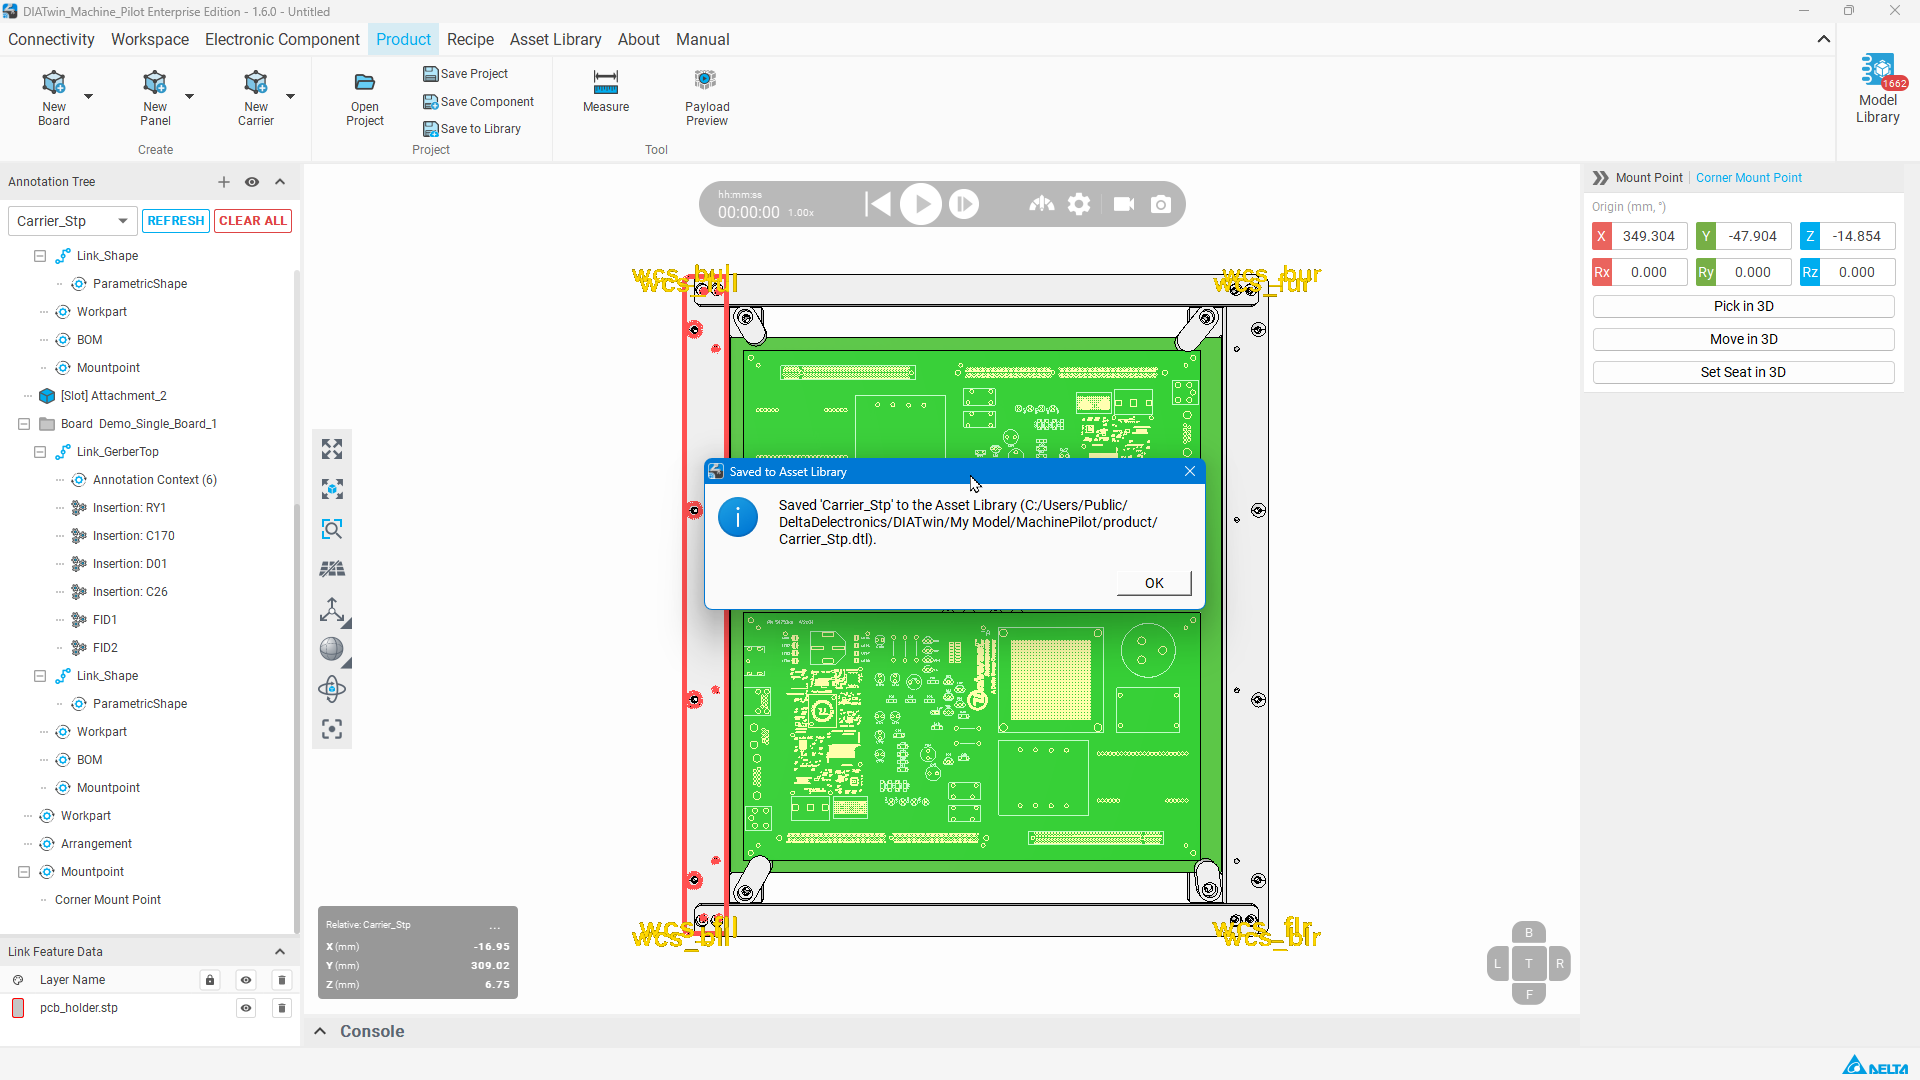Image resolution: width=1920 pixels, height=1080 pixels.
Task: Collapse the Mountpoint tree node
Action: coord(24,872)
